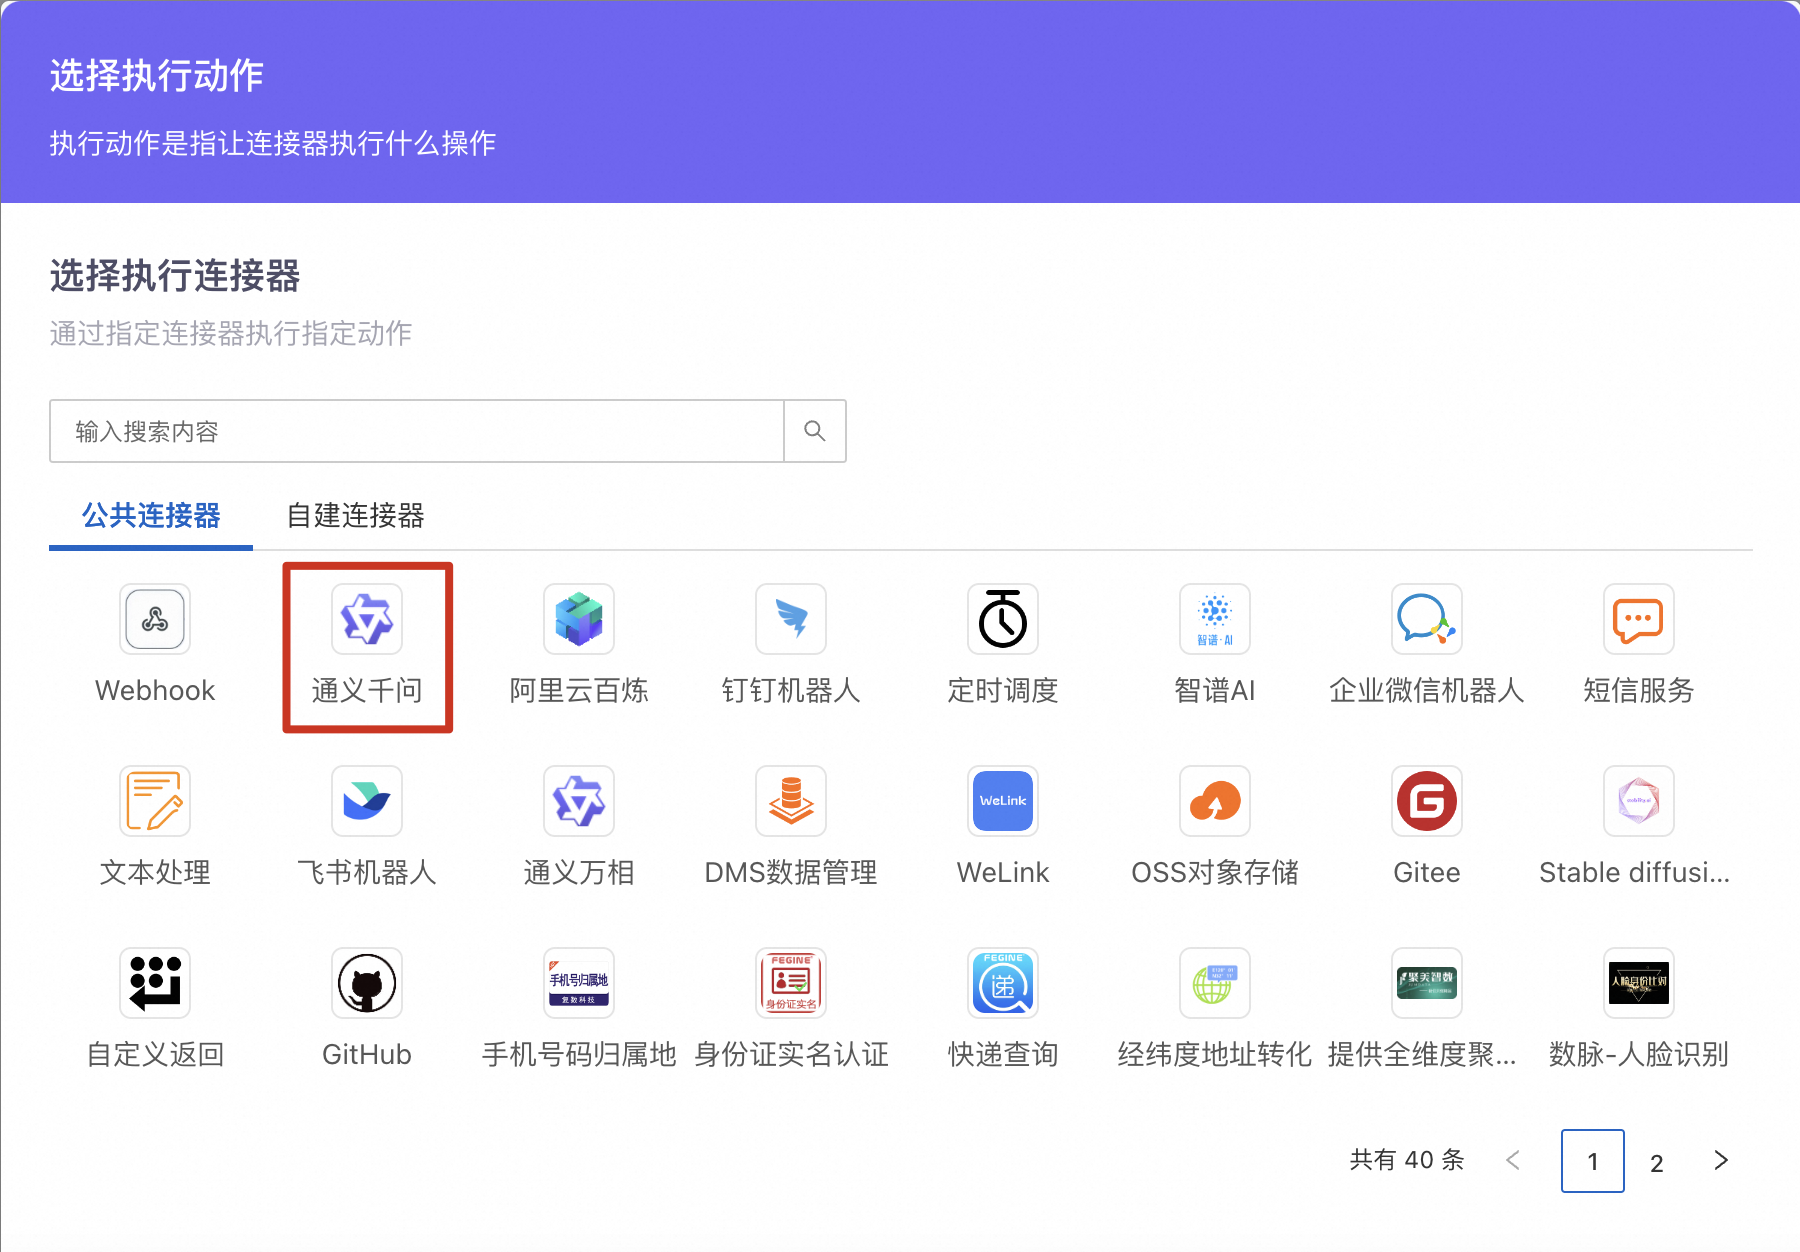Screen dimensions: 1800x1252
Task: Open the 自定义返回 connector icon
Action: pos(155,983)
